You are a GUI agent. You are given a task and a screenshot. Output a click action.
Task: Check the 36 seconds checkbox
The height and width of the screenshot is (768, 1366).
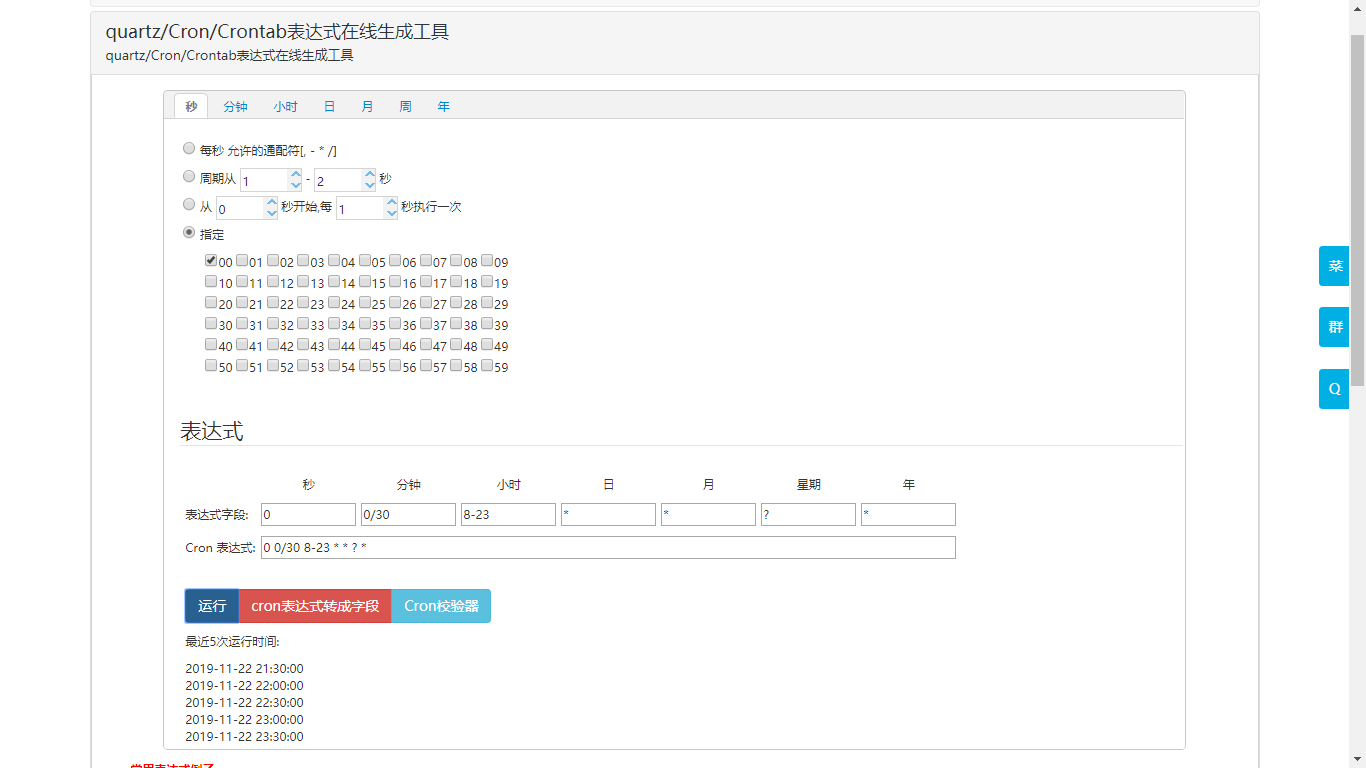(x=395, y=324)
